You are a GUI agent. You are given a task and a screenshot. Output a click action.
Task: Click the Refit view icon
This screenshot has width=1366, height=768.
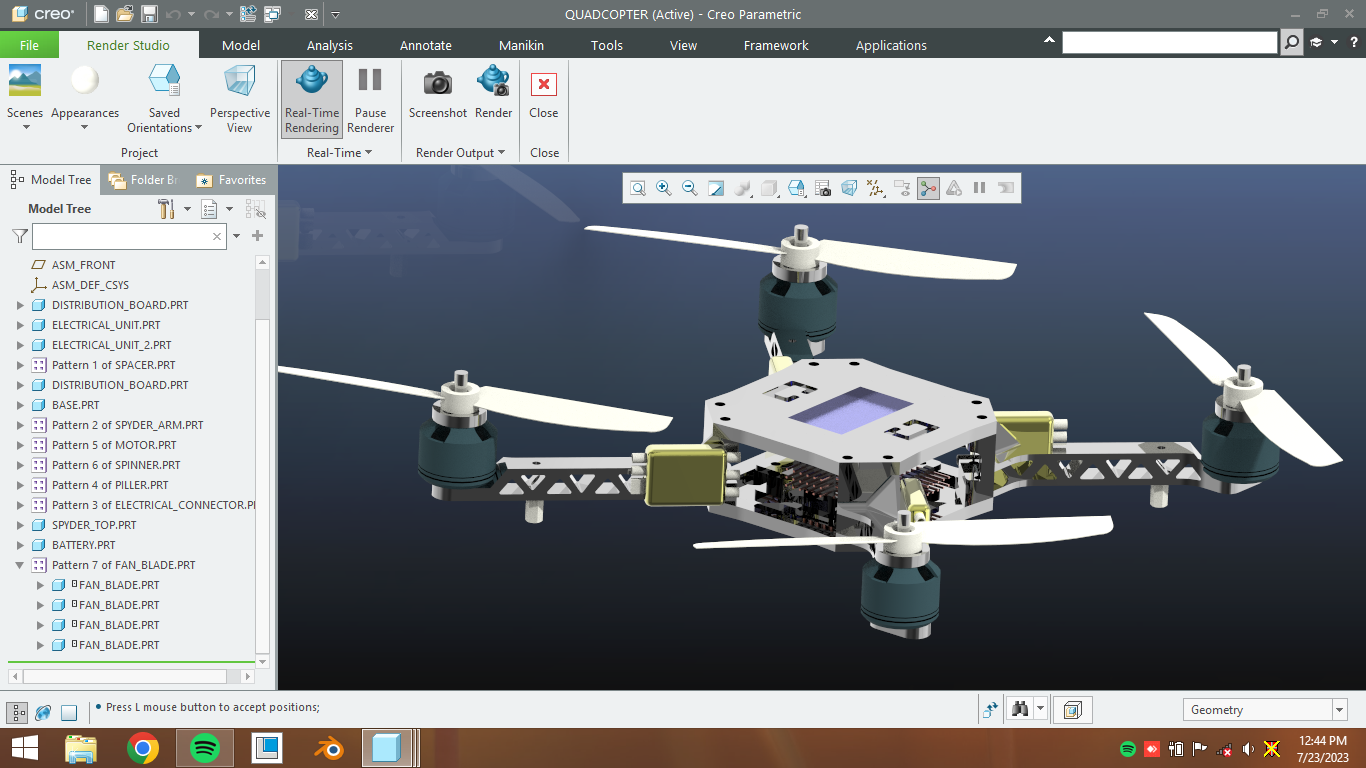[x=637, y=188]
